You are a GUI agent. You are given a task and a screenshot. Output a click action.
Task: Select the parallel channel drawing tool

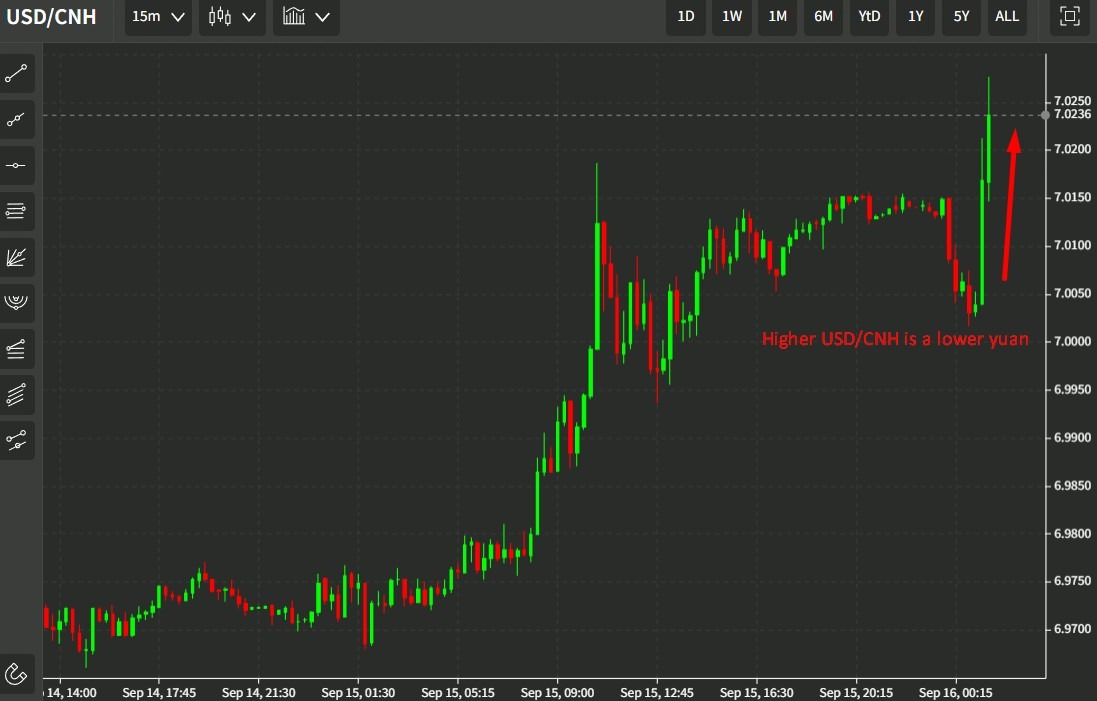click(x=16, y=395)
